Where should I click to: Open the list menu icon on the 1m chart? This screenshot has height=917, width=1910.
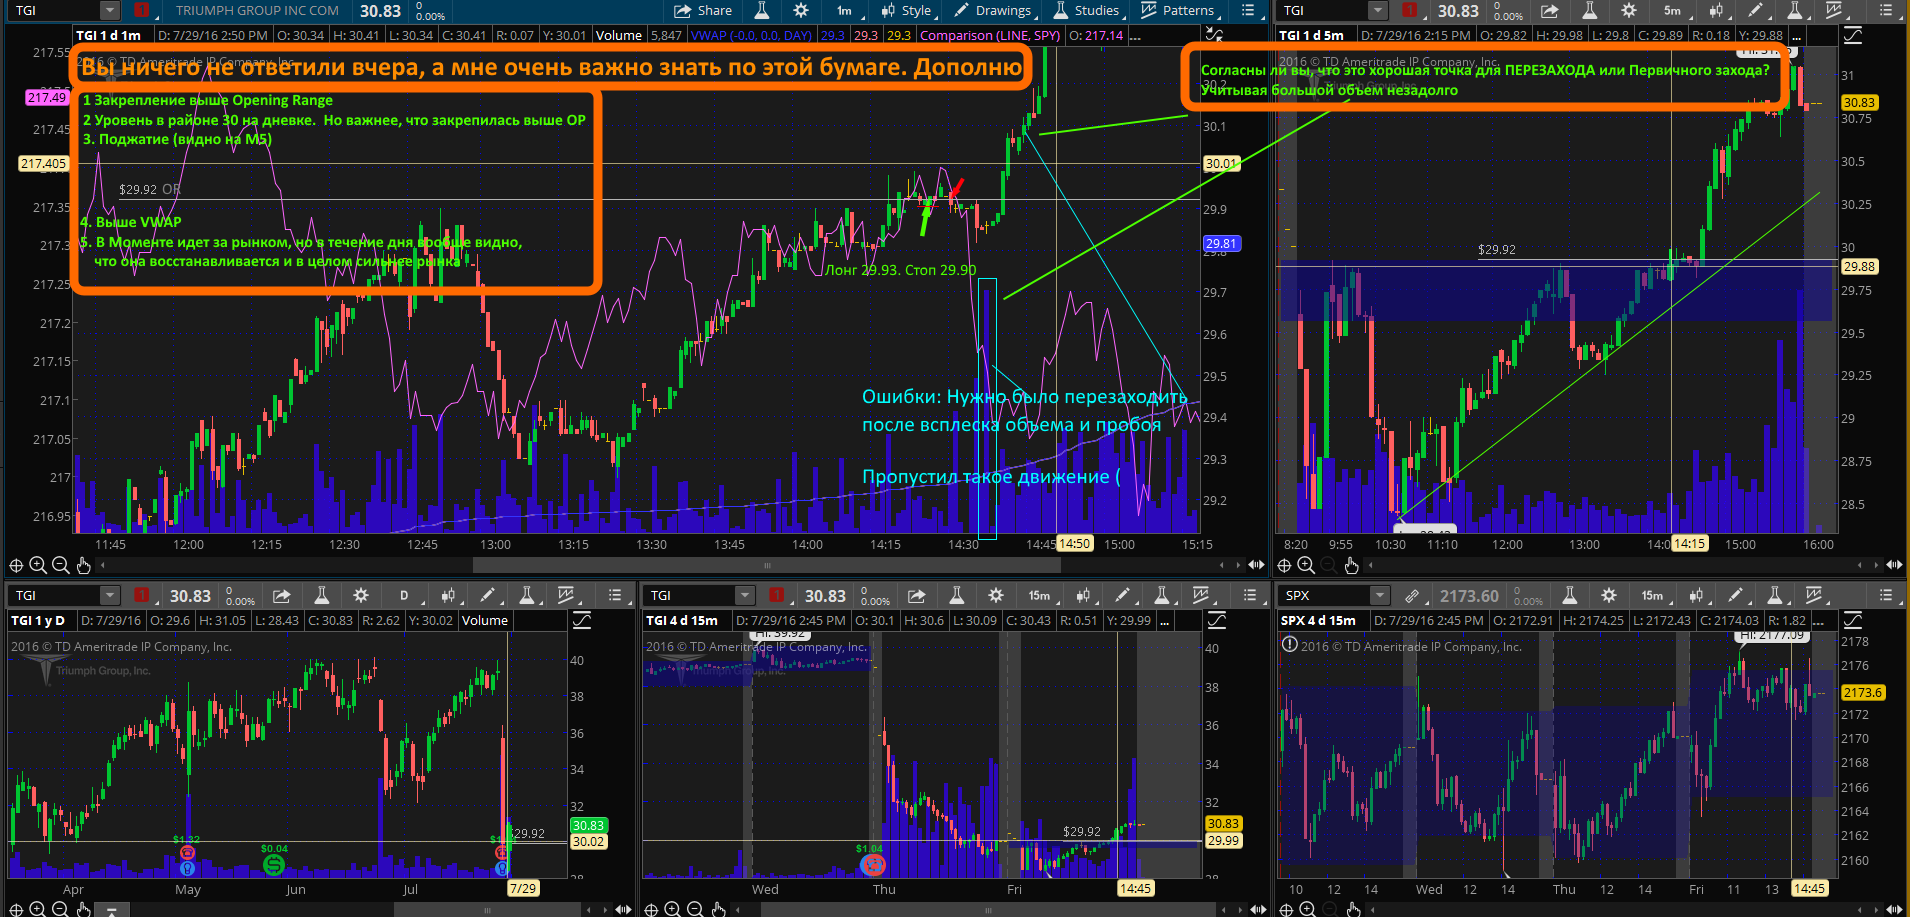[1248, 10]
